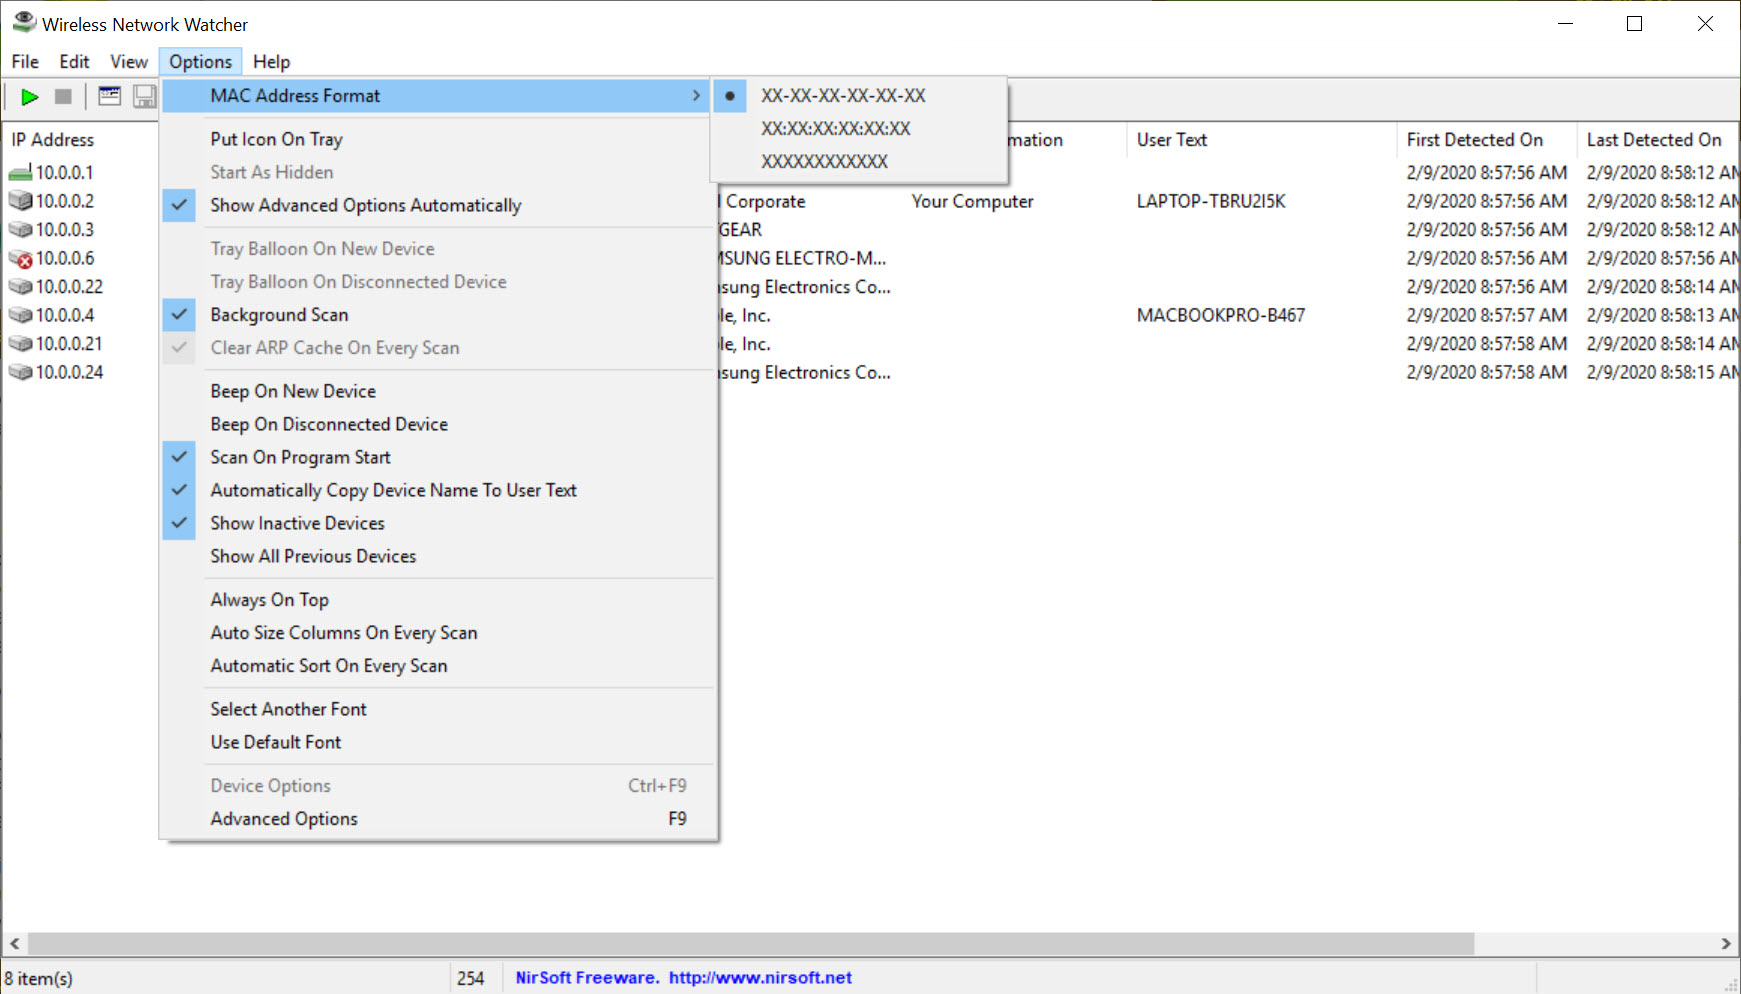Click the device icon beside 10.0.0.2
The image size is (1741, 994).
pyautogui.click(x=20, y=201)
